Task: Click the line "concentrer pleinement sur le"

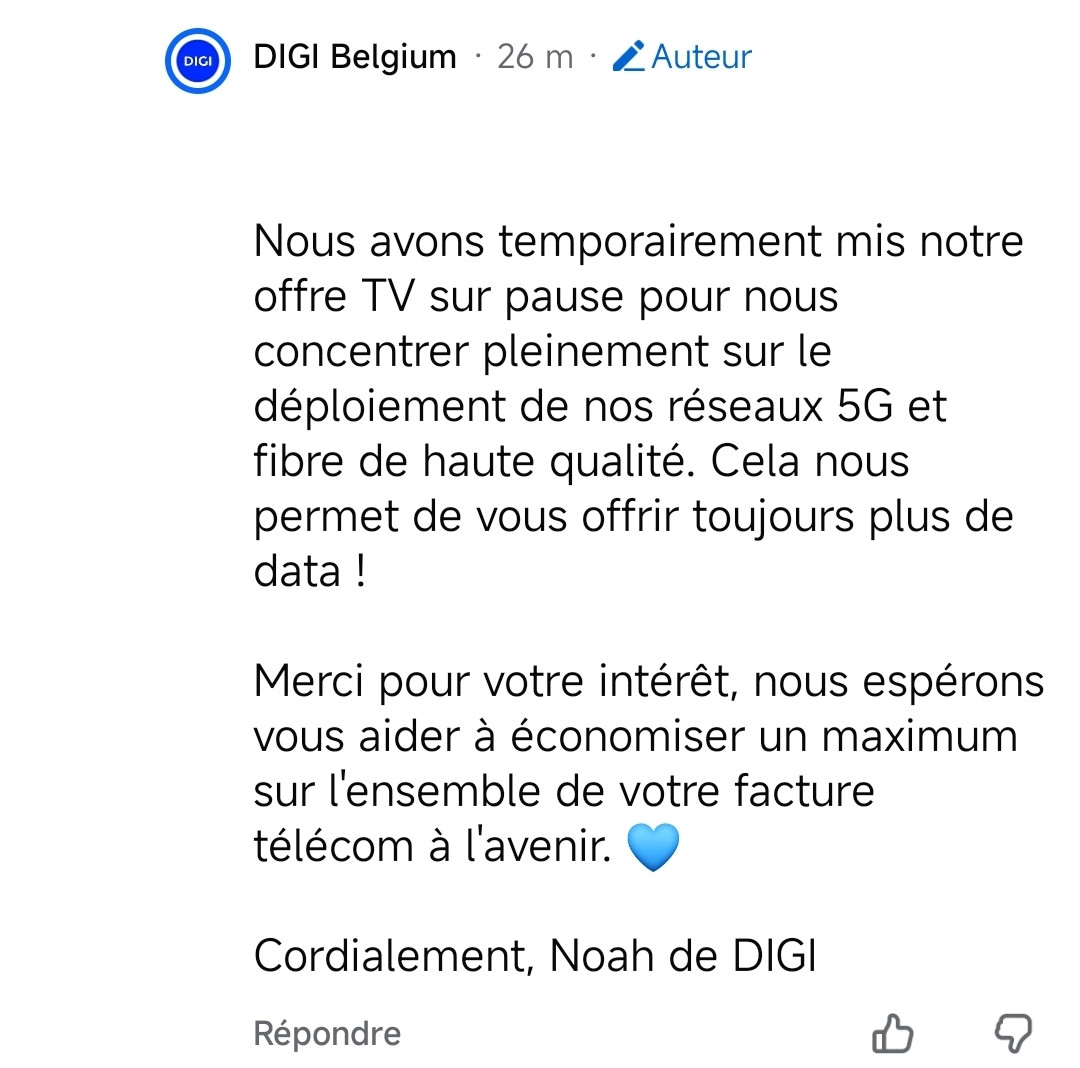Action: [x=543, y=351]
